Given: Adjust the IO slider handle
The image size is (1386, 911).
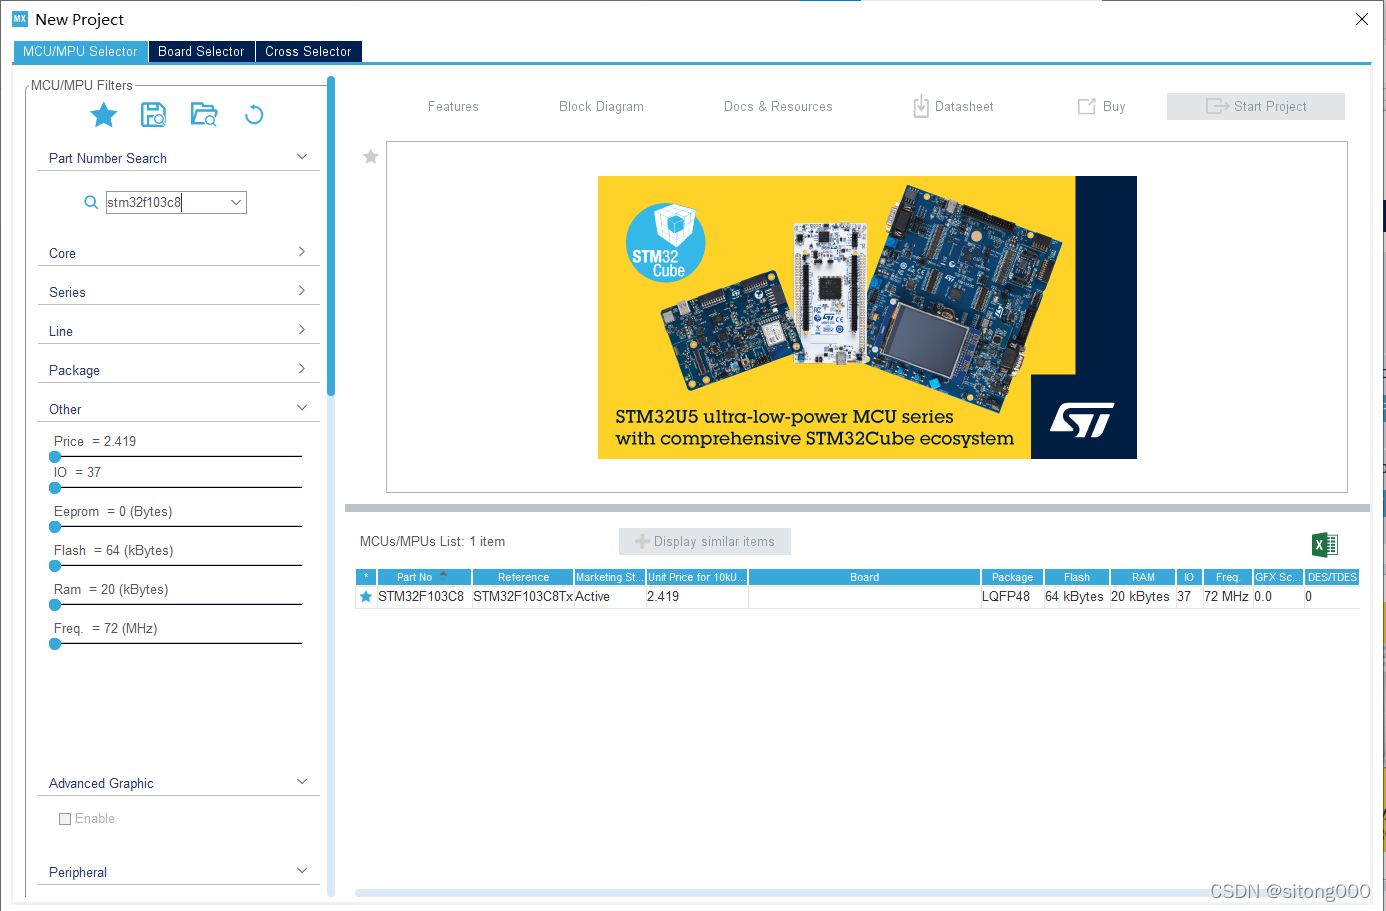Looking at the screenshot, I should click(55, 488).
